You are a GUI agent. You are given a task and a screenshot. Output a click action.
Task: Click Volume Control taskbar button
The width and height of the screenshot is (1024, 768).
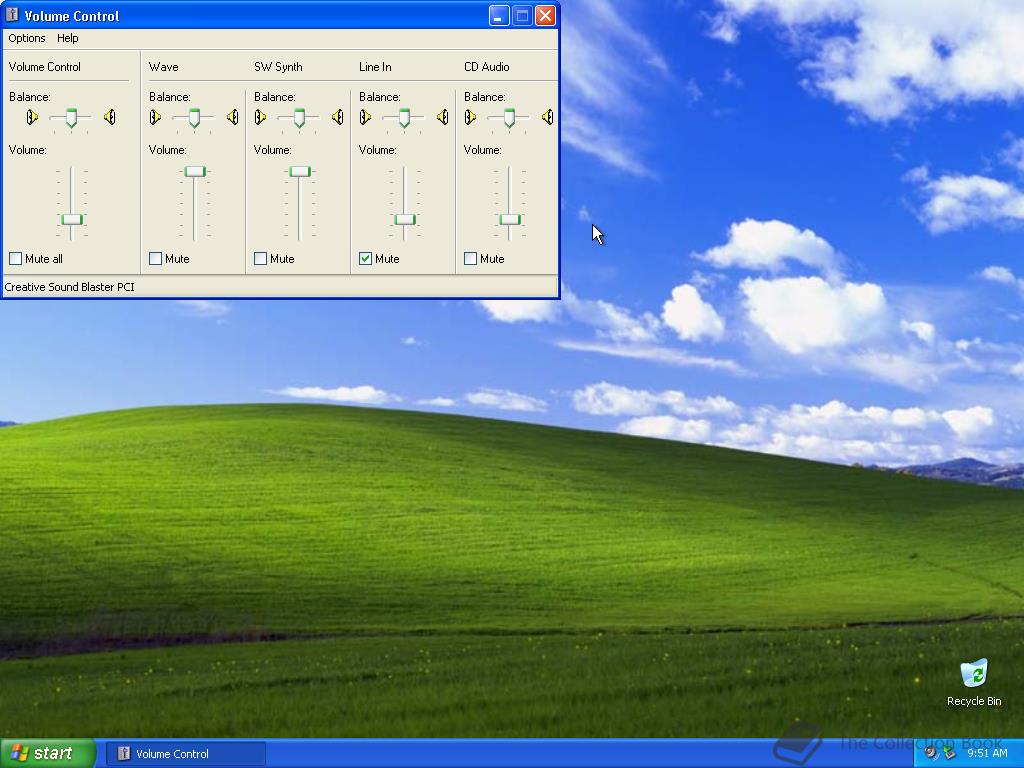(x=186, y=754)
